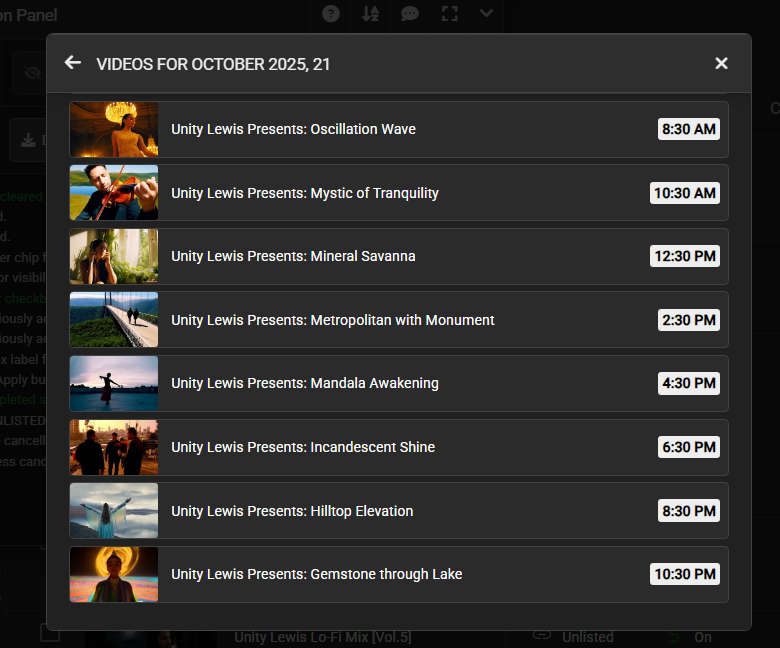Click the Incandescent Shine video title

coord(303,447)
